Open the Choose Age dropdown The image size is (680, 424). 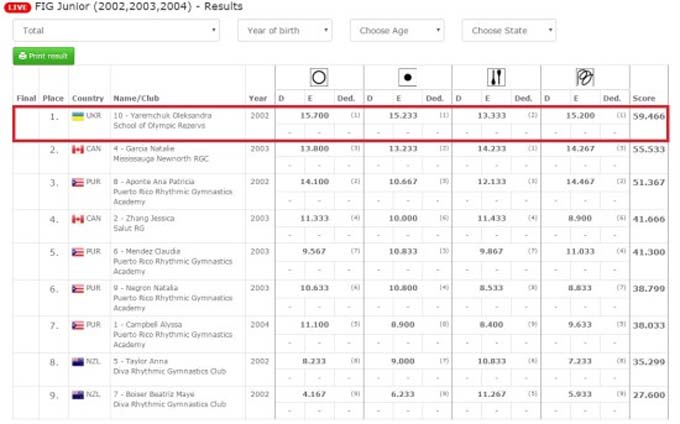click(x=396, y=31)
